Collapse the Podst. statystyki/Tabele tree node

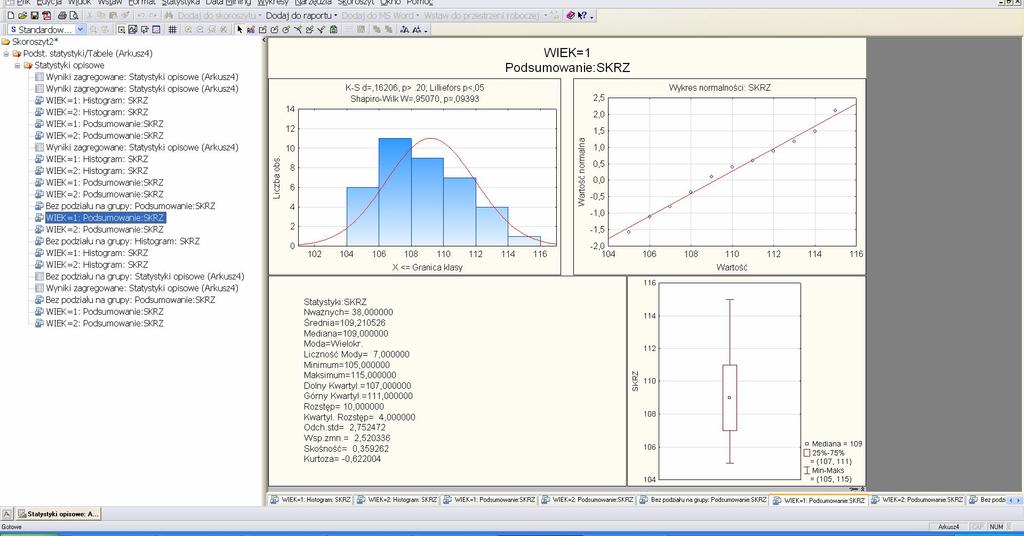tap(7, 54)
